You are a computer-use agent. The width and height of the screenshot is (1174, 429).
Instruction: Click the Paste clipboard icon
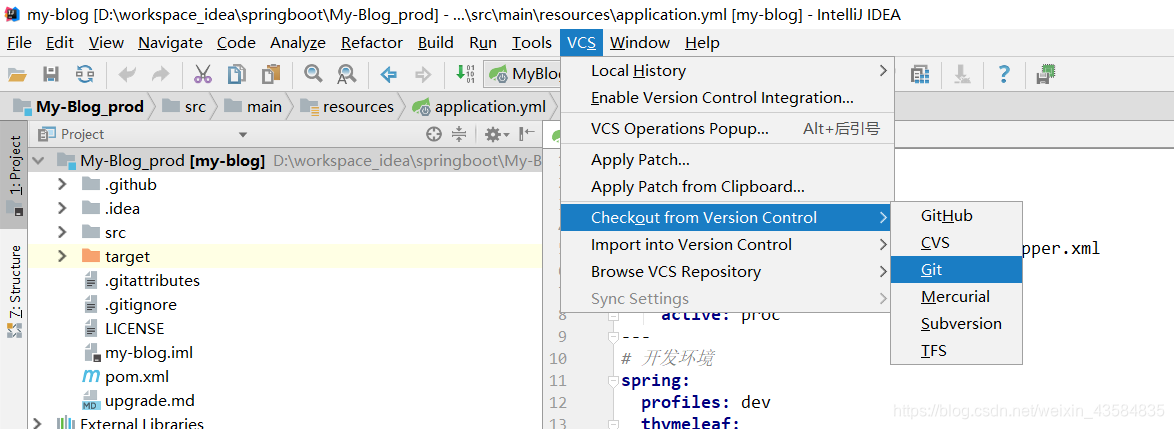click(x=270, y=74)
